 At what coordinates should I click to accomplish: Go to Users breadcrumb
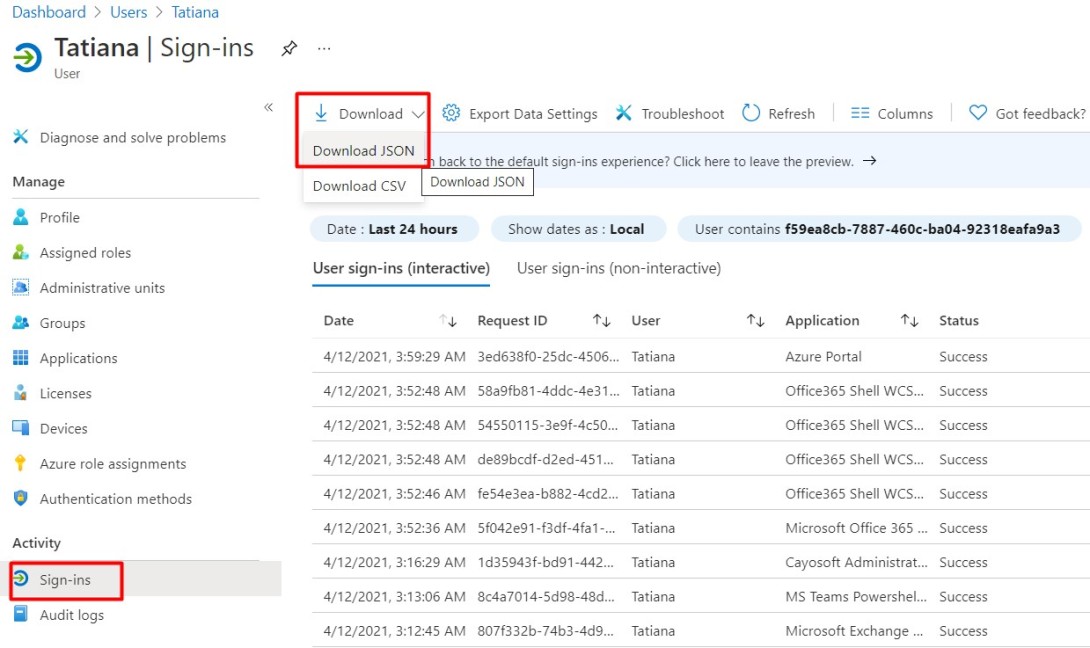point(129,12)
